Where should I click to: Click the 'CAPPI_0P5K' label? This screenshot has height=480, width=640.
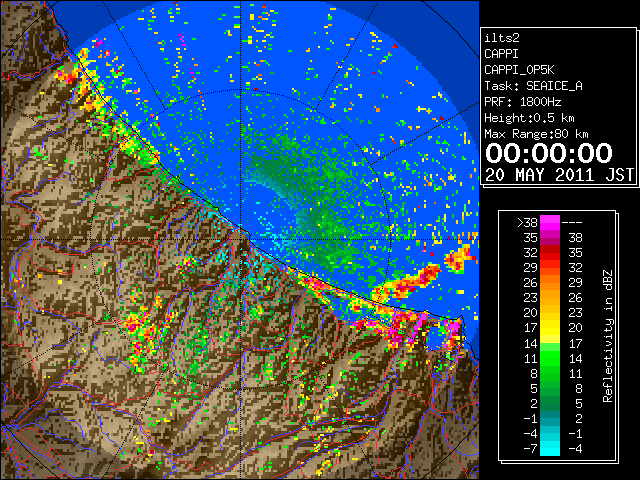tap(519, 70)
